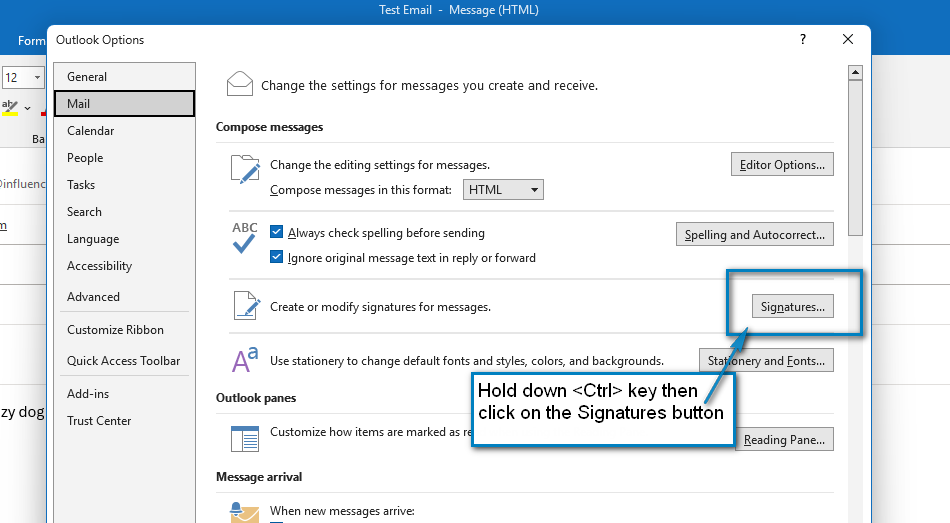Click the Signatures button
This screenshot has width=950, height=523.
click(x=792, y=307)
